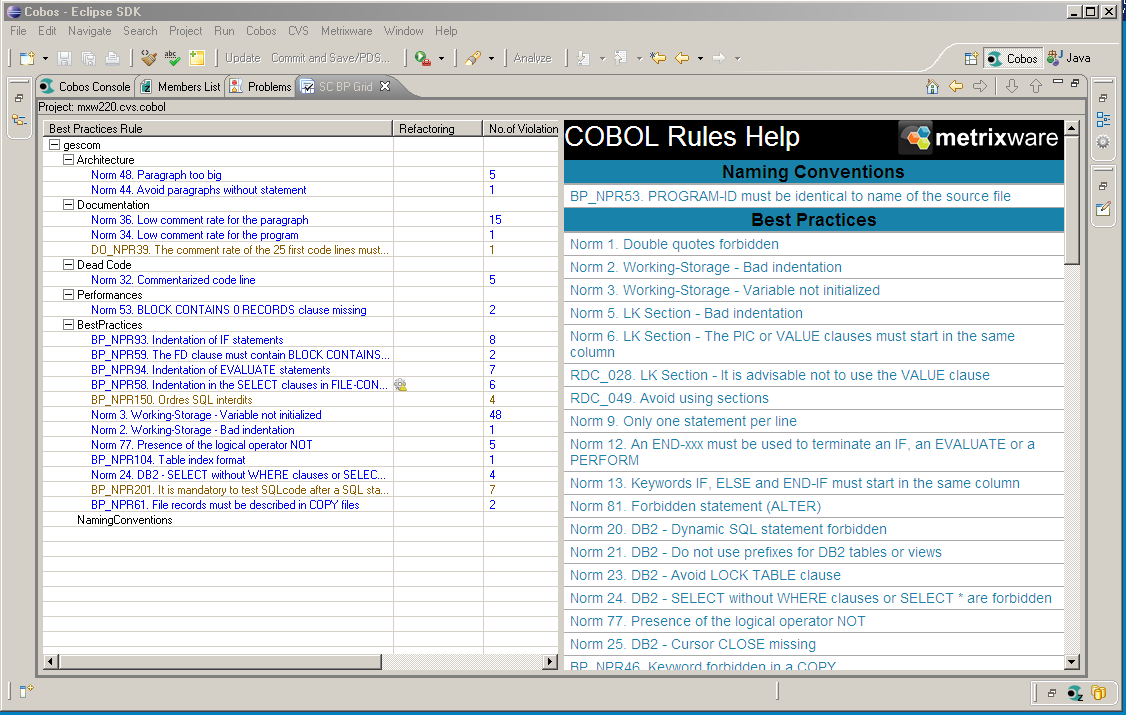Click the Best Practices Rule column header
This screenshot has height=715, width=1126.
pos(218,129)
